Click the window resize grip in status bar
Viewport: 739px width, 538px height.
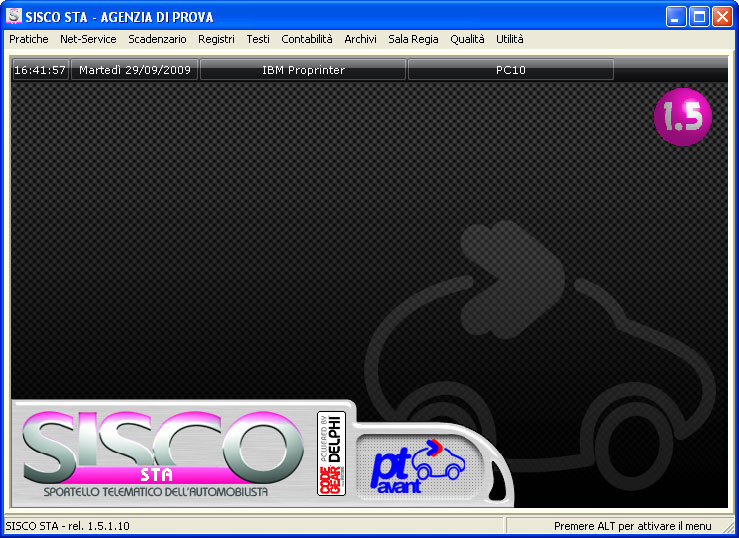pyautogui.click(x=729, y=528)
